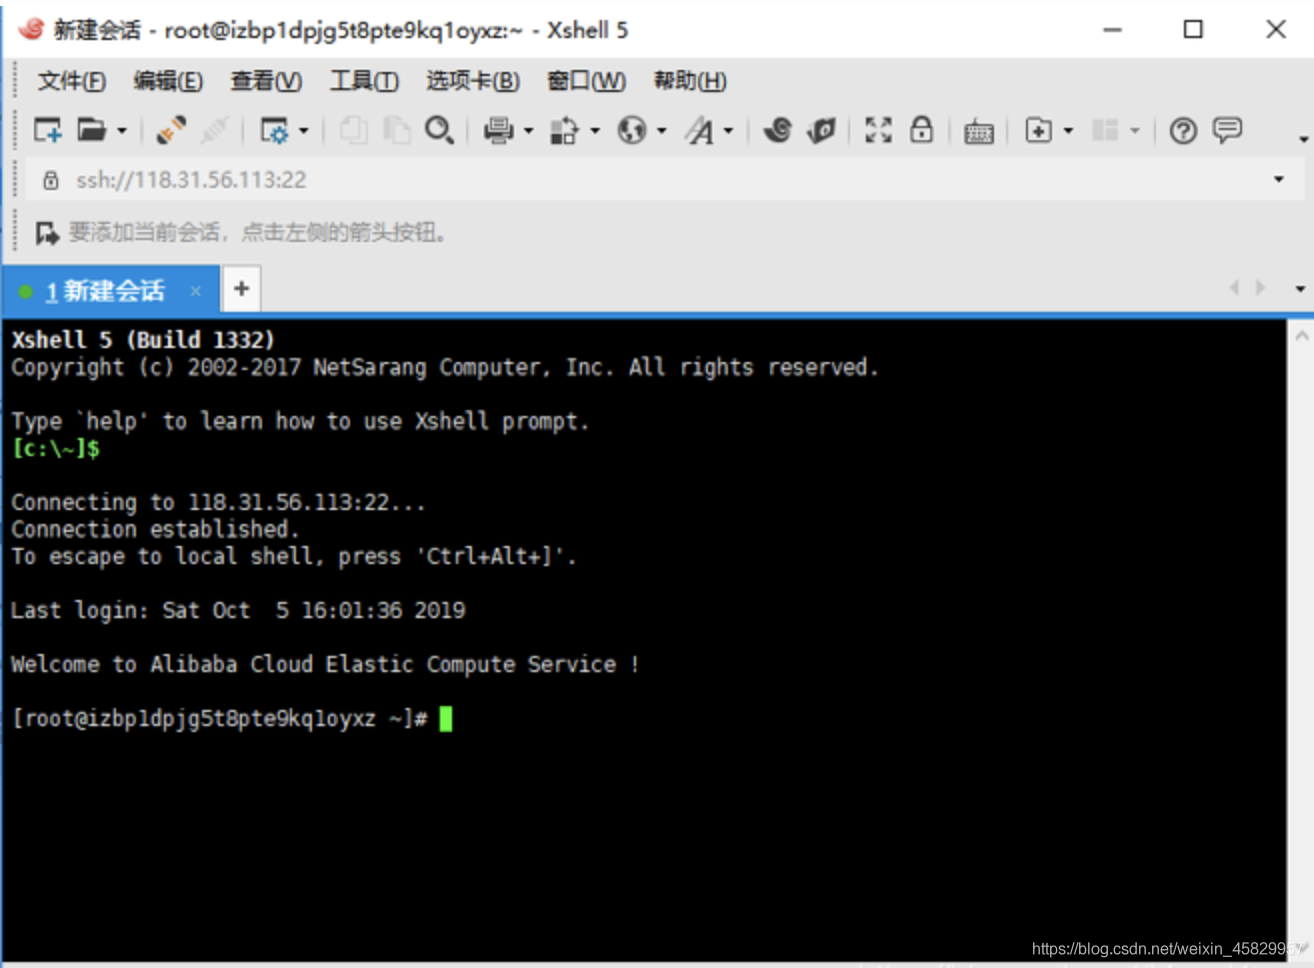Screen dimensions: 1314x968
Task: Expand the tab arrangement dropdown arrow
Action: [x=1135, y=131]
